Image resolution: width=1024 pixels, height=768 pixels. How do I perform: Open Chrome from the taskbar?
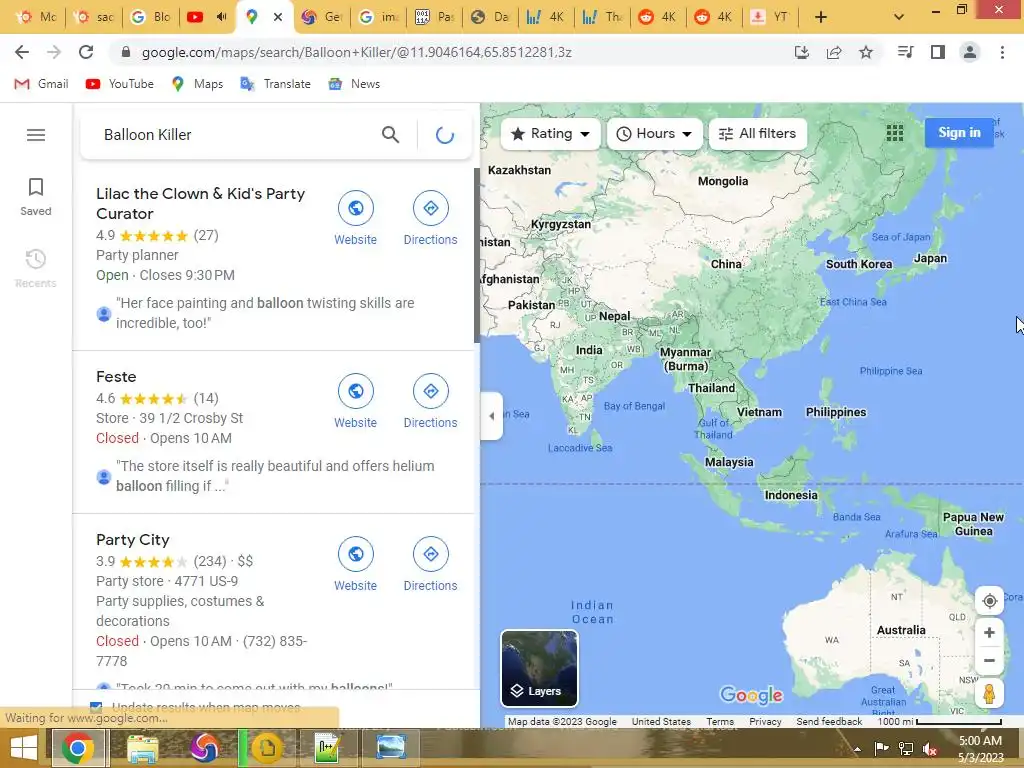point(77,748)
